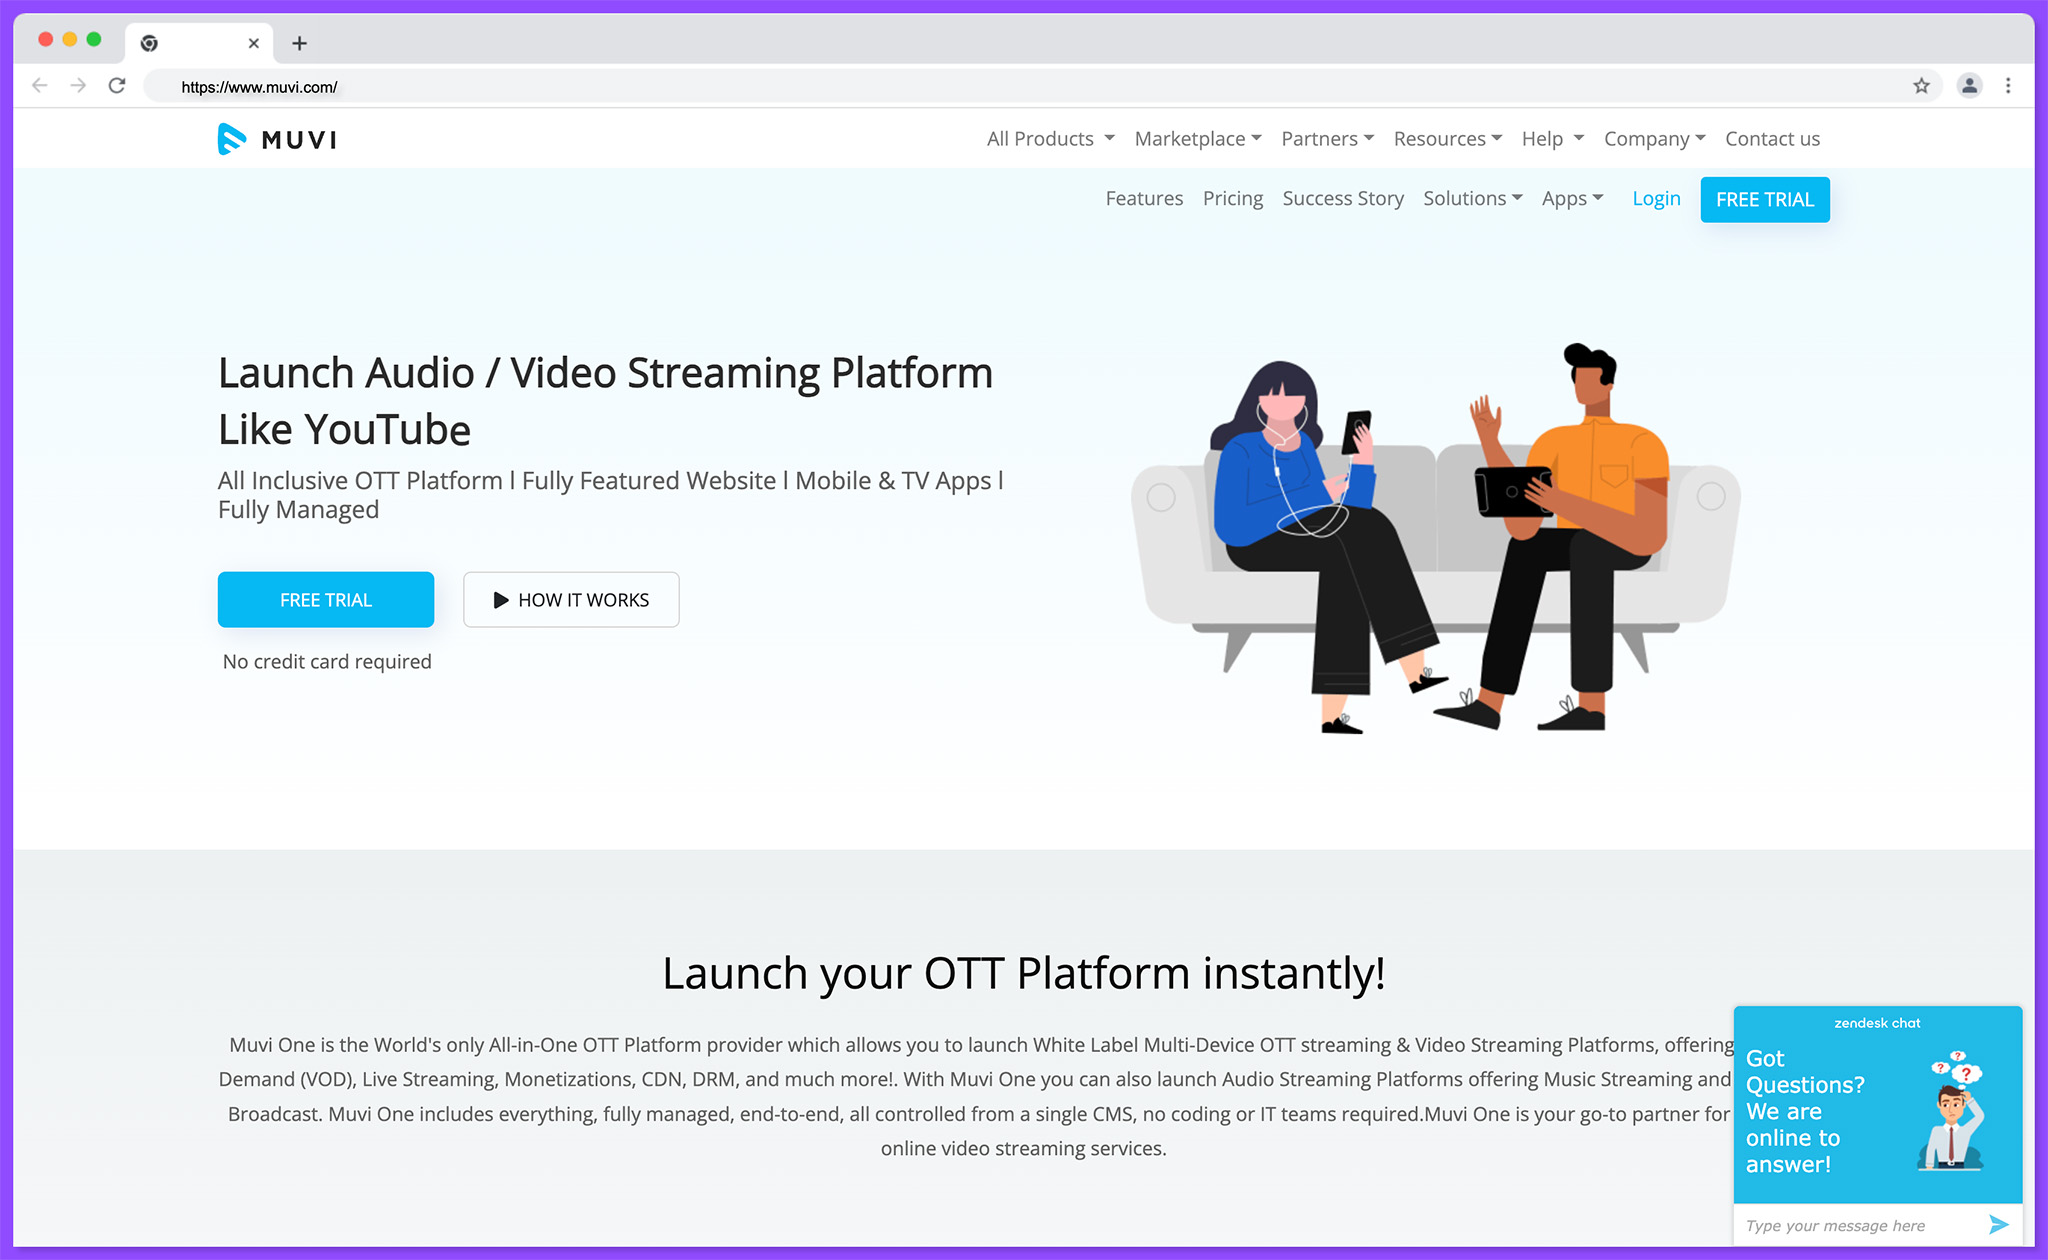Image resolution: width=2048 pixels, height=1260 pixels.
Task: Click the back navigation arrow
Action: [x=38, y=86]
